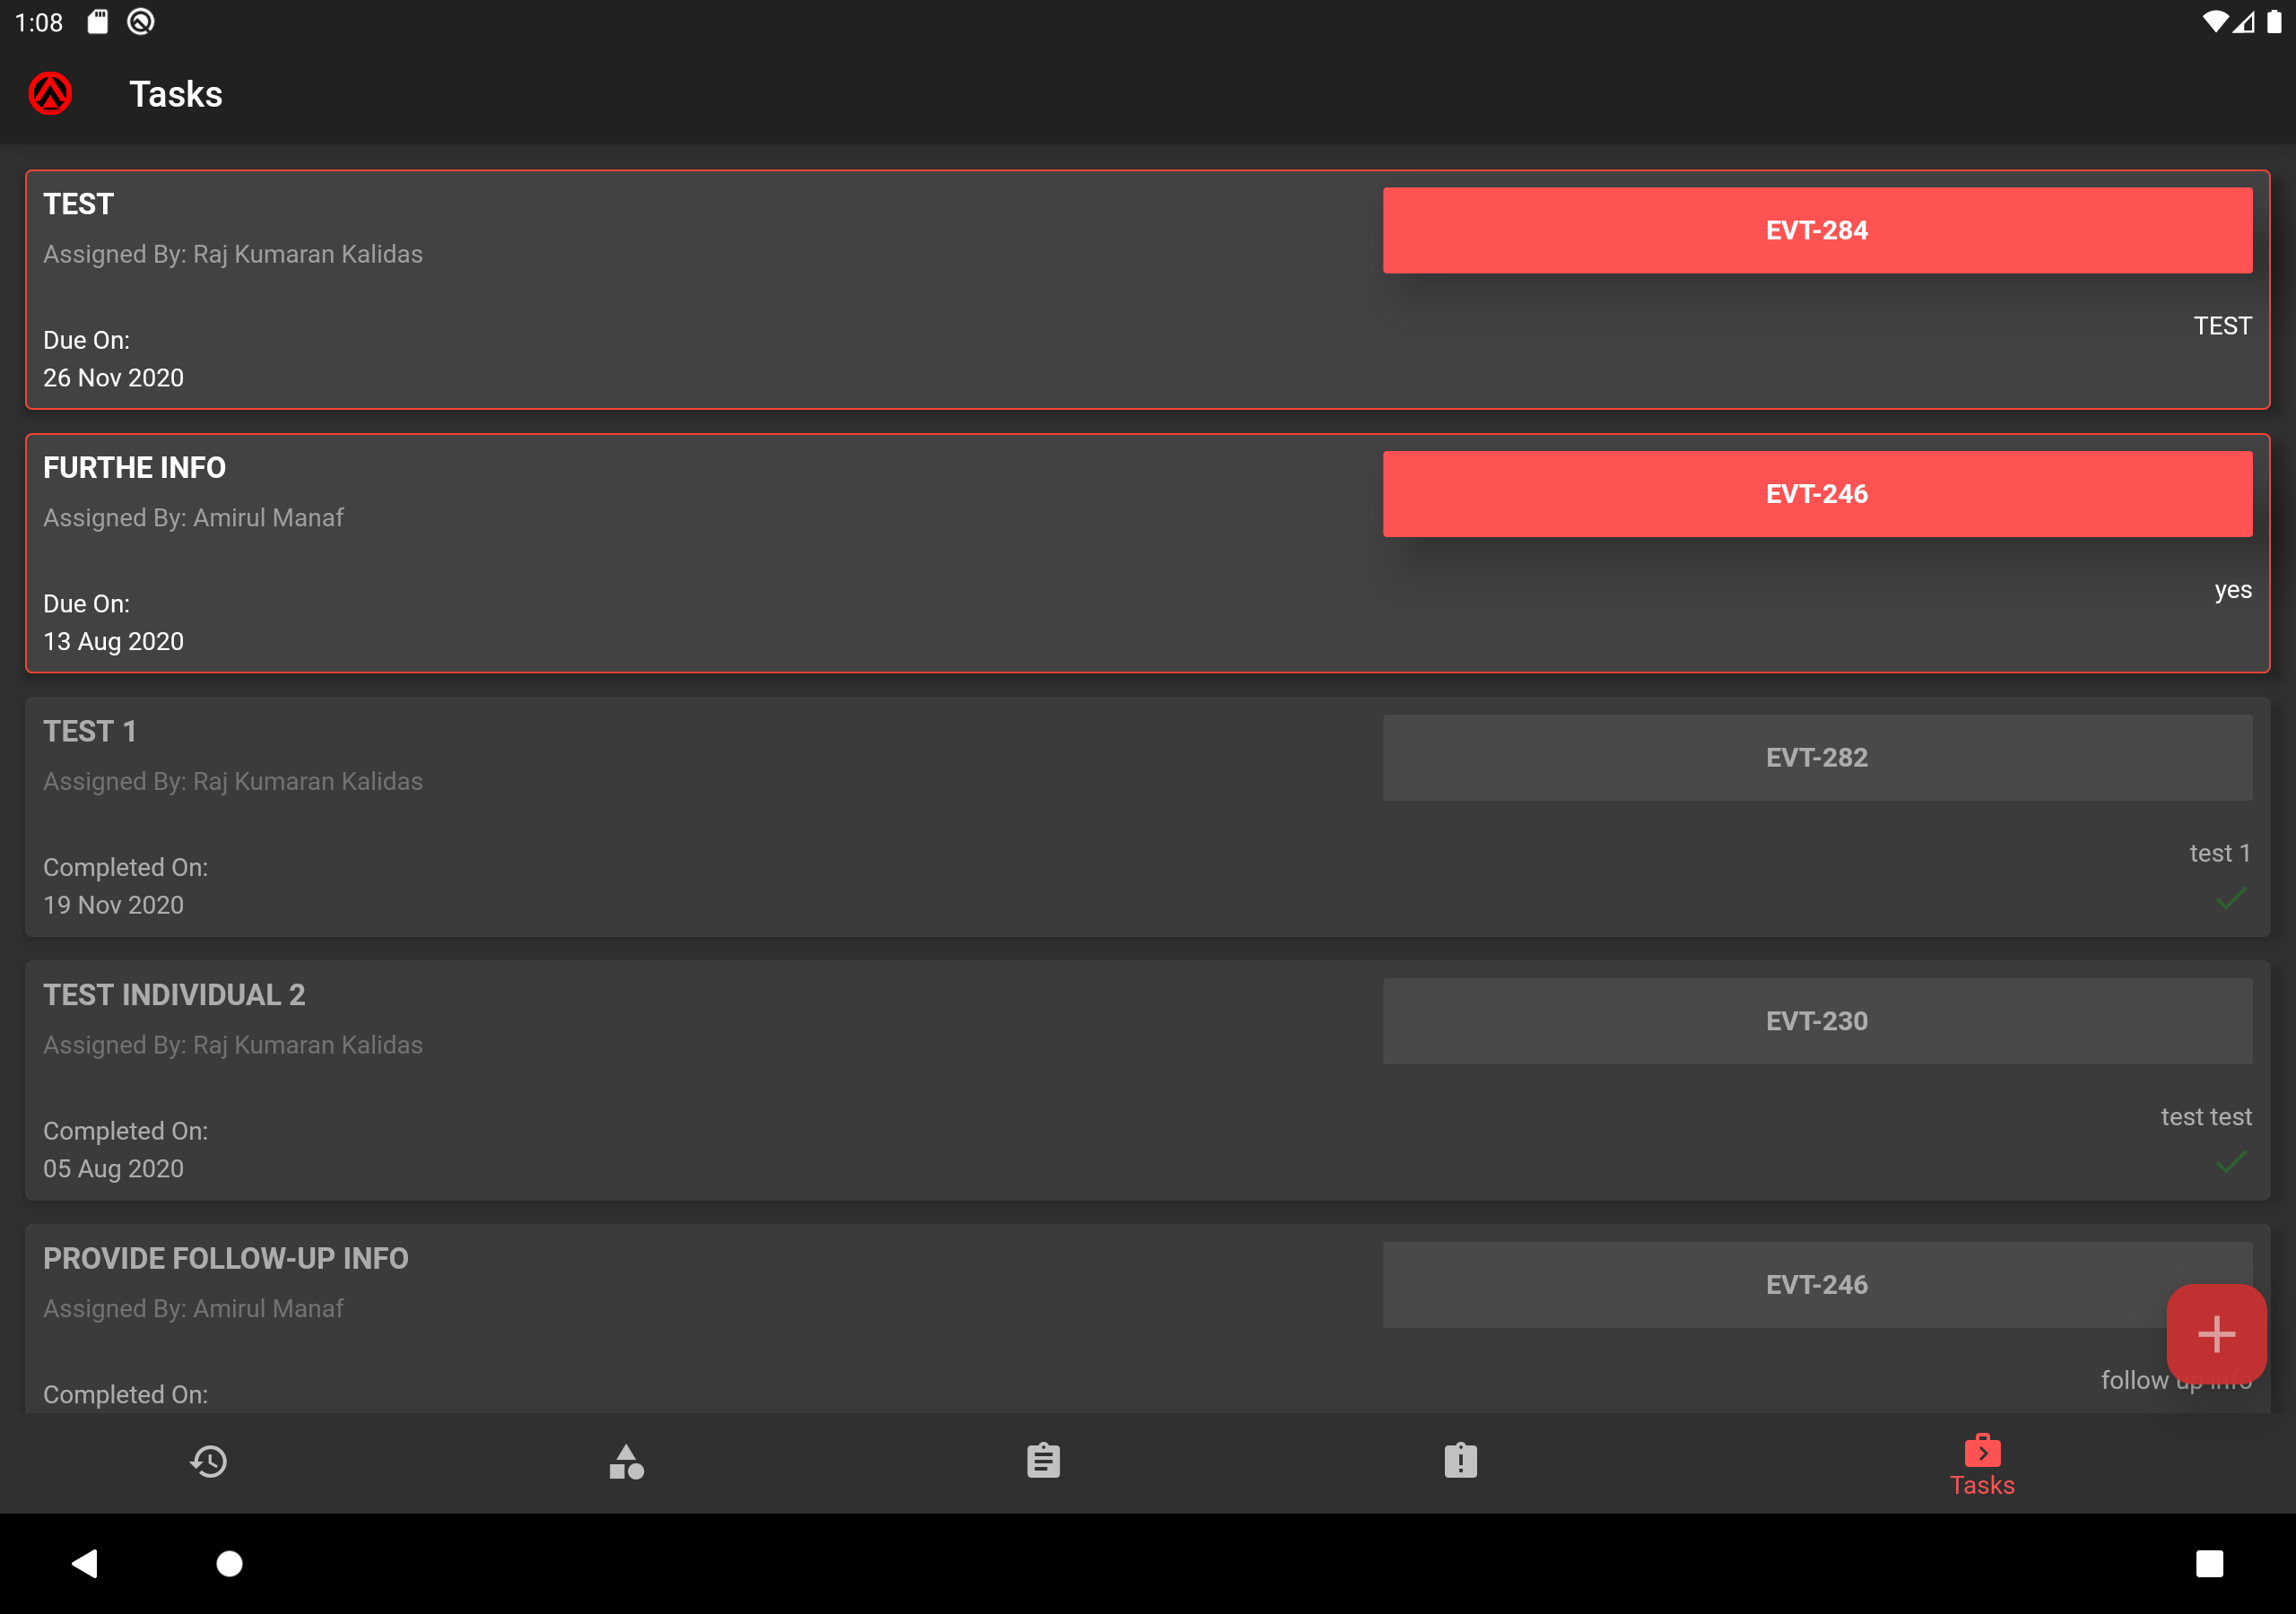The height and width of the screenshot is (1614, 2296).
Task: Add a new task with plus button
Action: (x=2216, y=1334)
